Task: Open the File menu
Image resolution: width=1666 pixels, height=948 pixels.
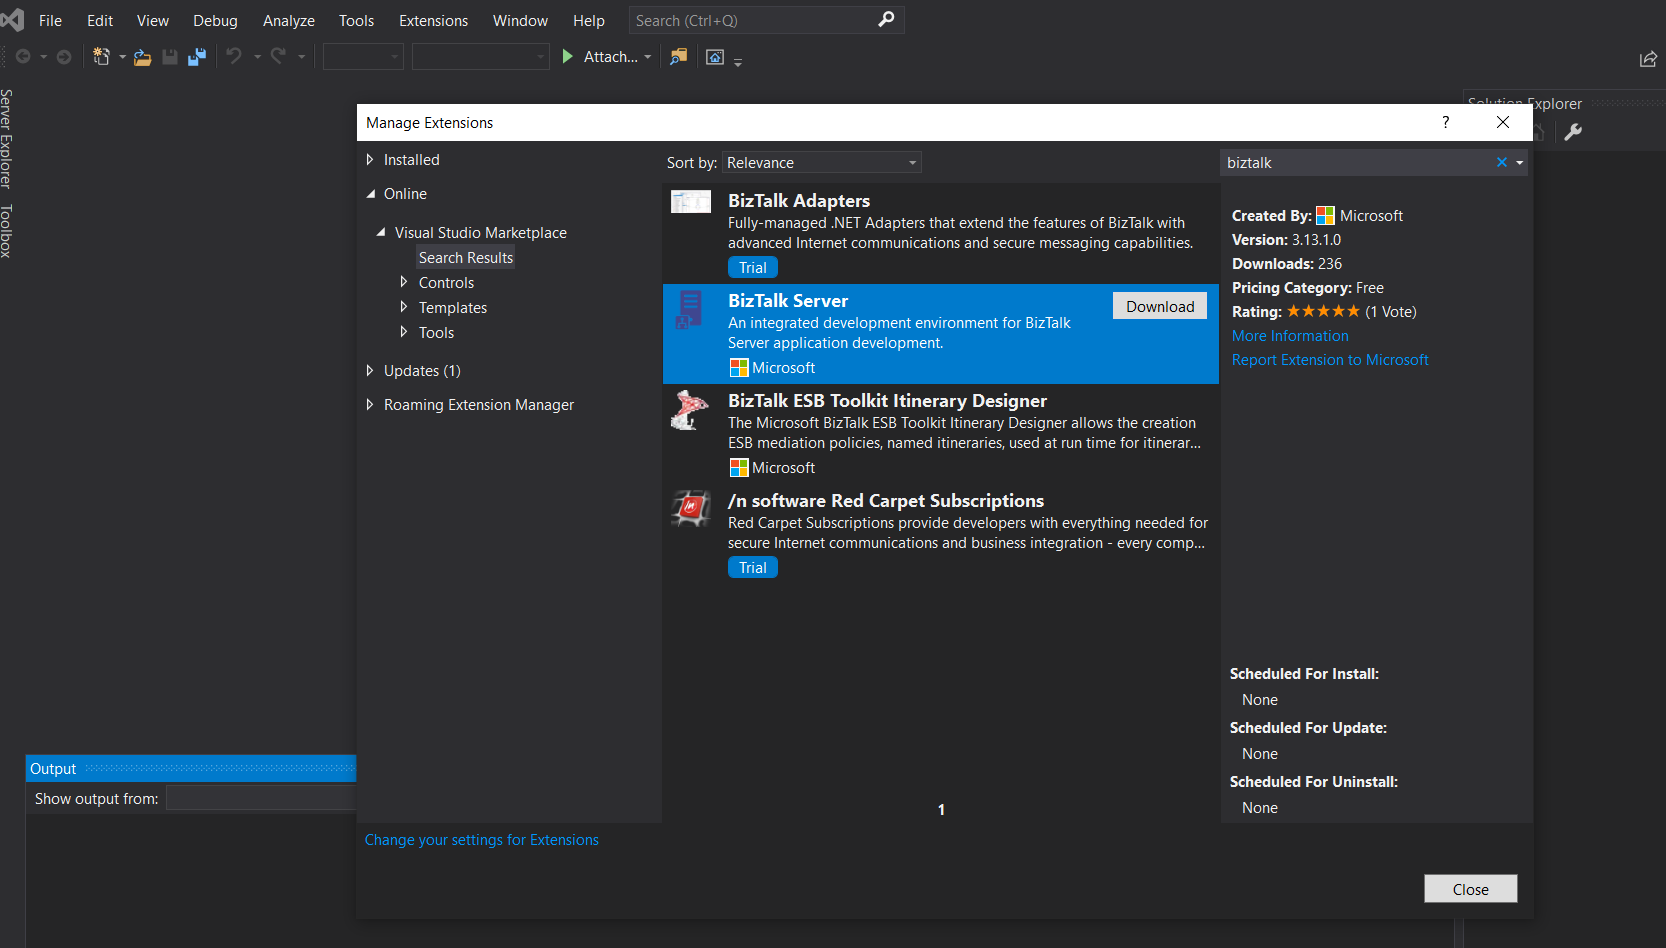Action: tap(50, 20)
